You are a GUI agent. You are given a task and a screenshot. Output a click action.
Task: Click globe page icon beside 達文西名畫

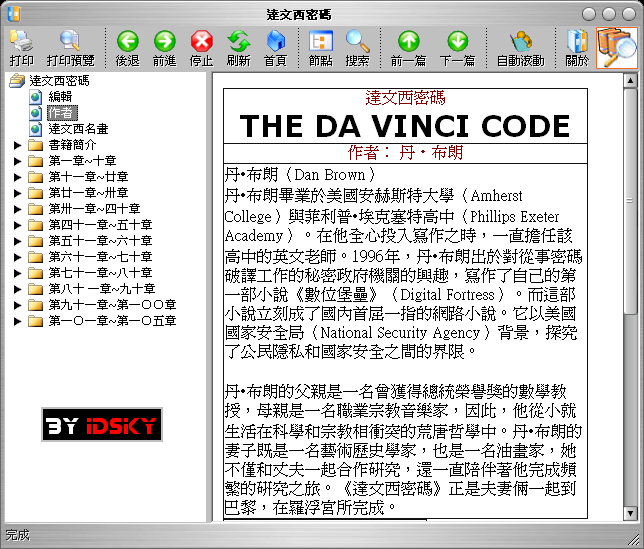click(x=36, y=129)
